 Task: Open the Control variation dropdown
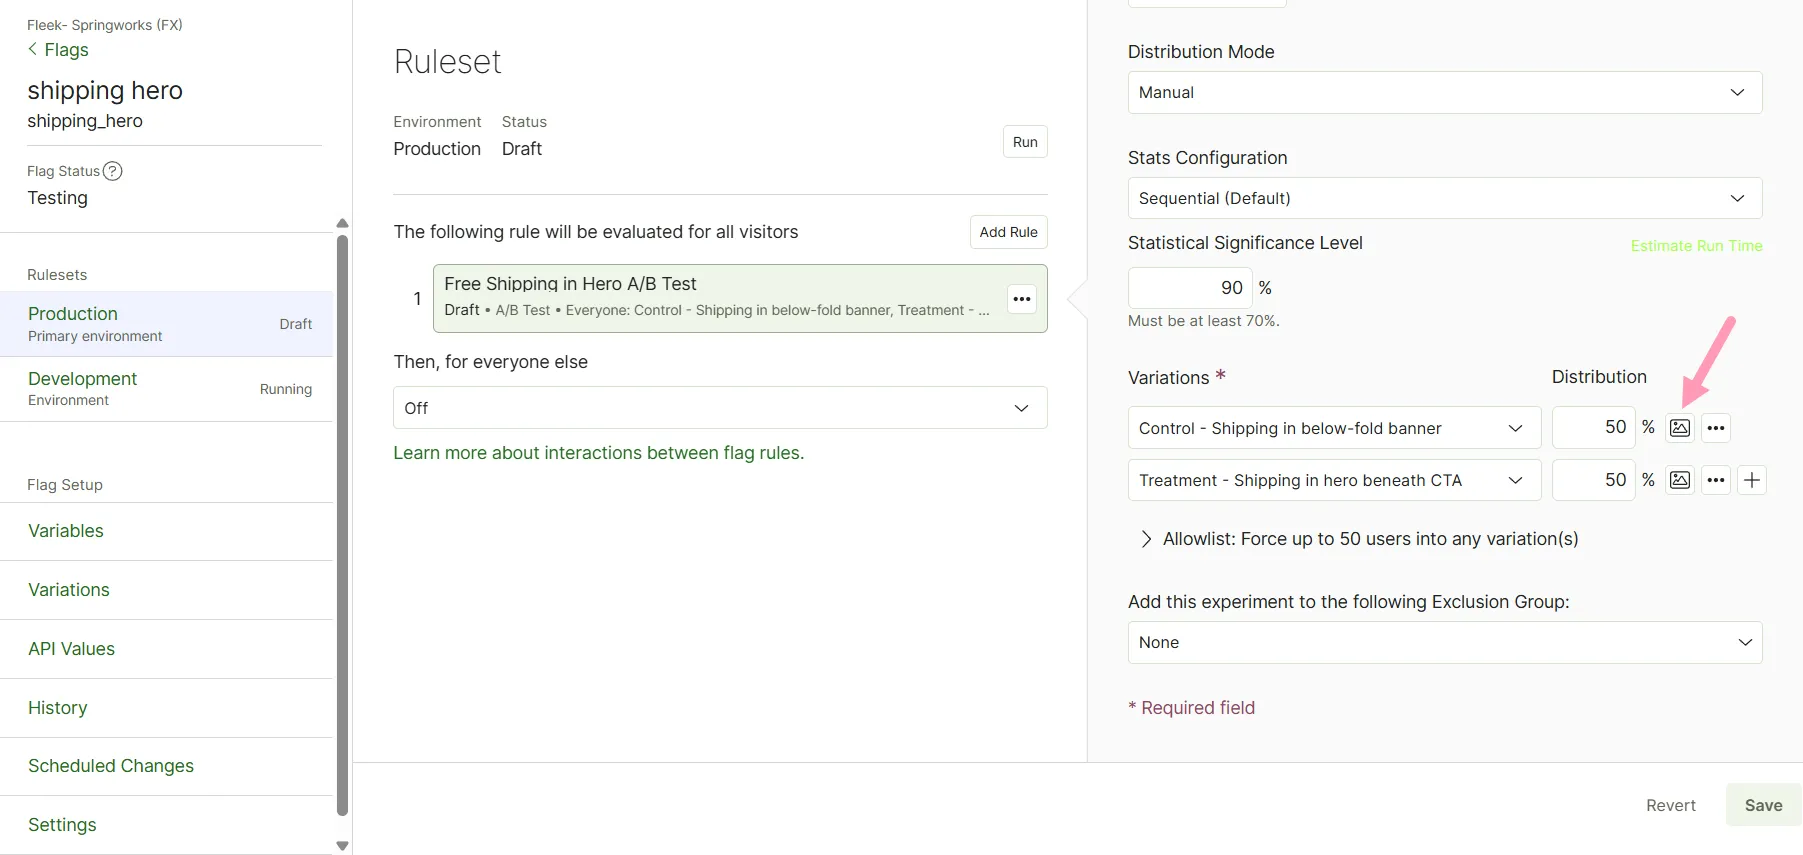pos(1334,428)
